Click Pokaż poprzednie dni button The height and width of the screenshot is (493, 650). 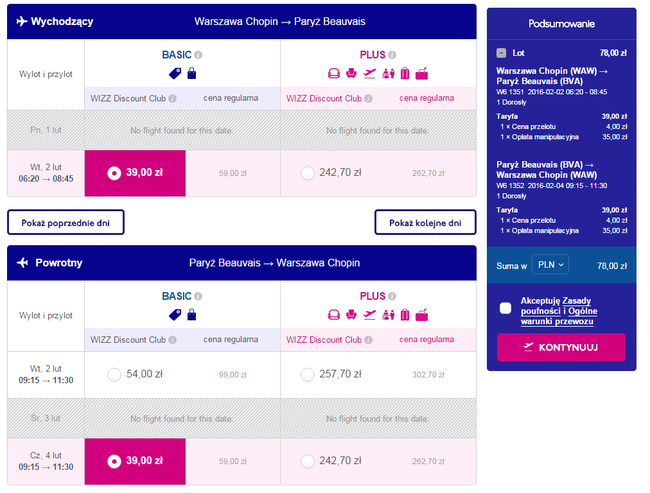point(66,222)
